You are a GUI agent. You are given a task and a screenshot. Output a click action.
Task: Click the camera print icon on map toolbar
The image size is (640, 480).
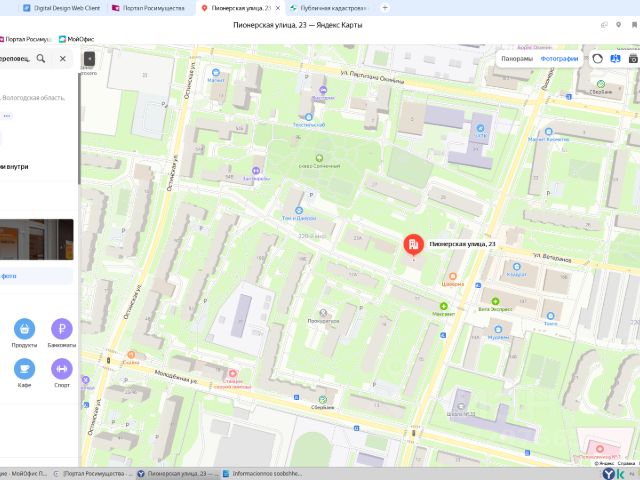pyautogui.click(x=633, y=59)
